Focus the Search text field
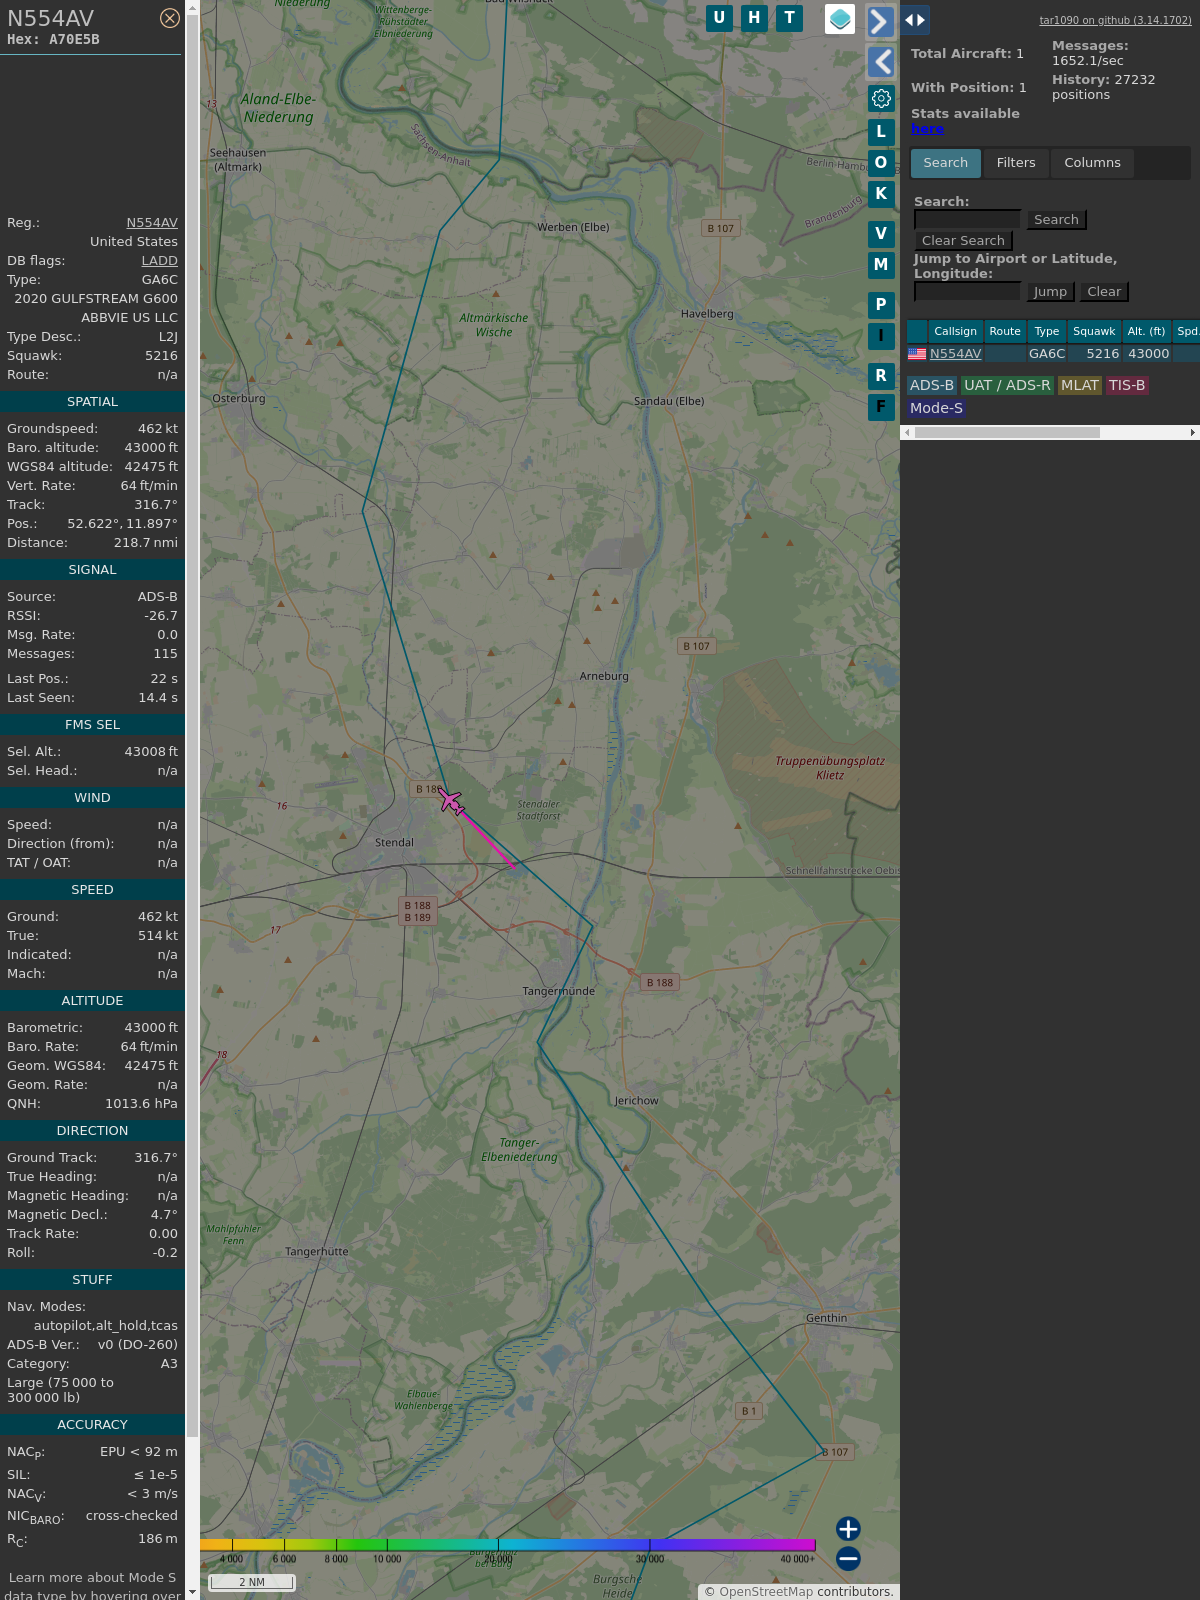 coord(967,219)
